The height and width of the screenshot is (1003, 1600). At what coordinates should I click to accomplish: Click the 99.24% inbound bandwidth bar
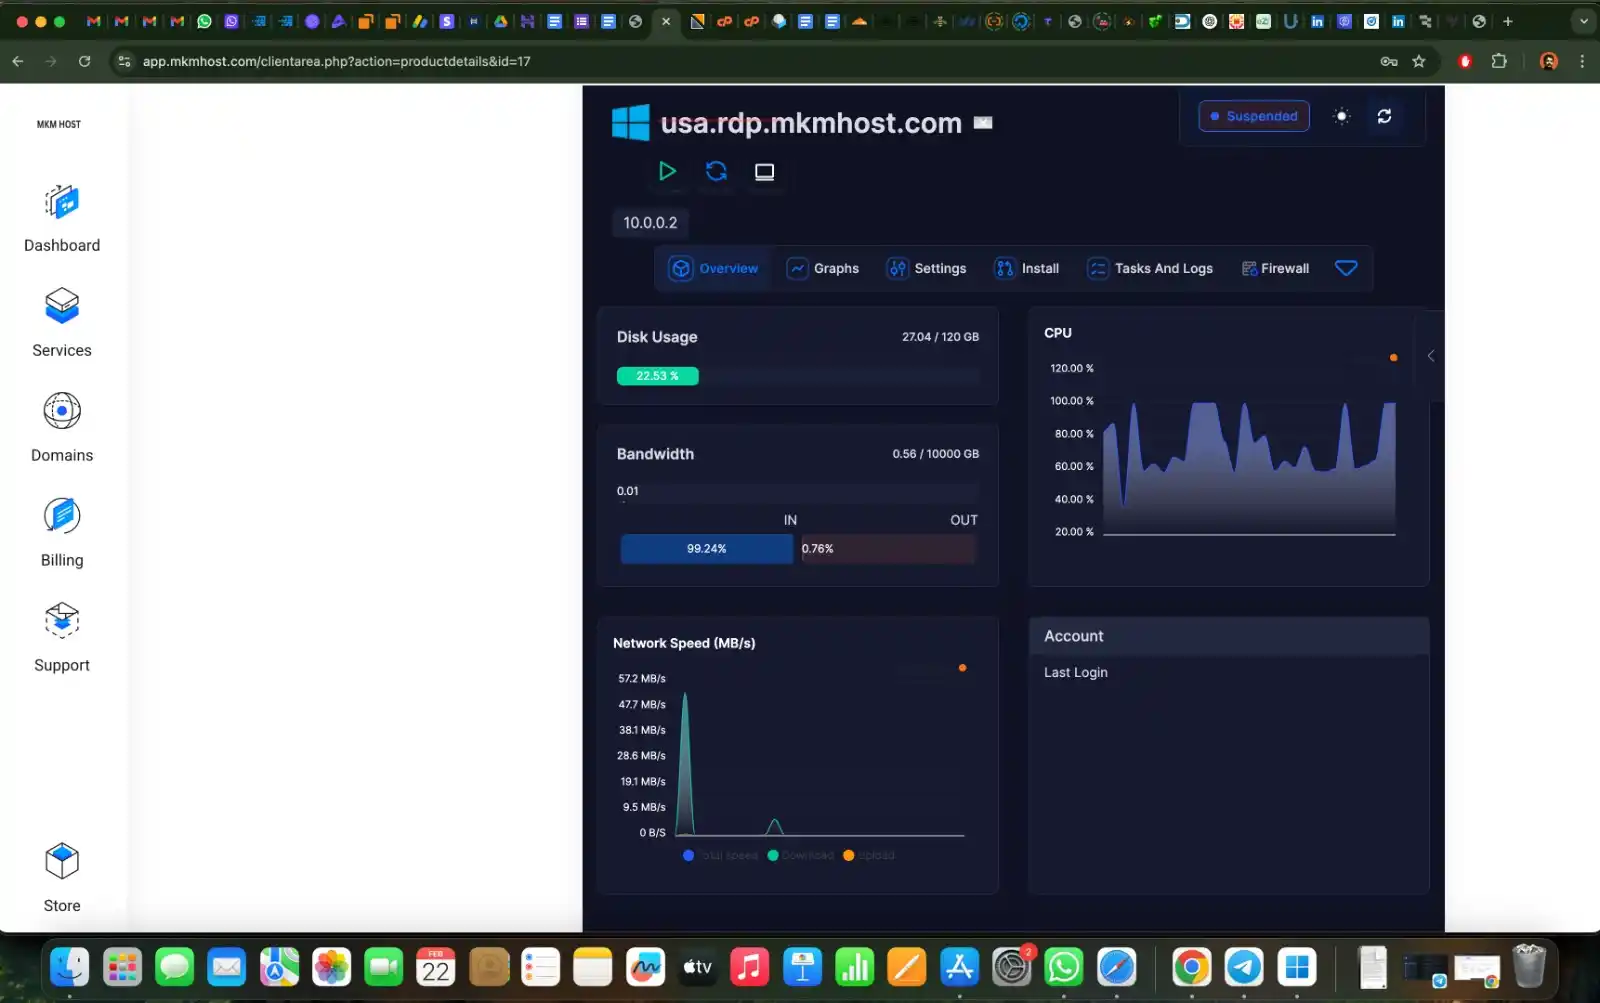707,548
